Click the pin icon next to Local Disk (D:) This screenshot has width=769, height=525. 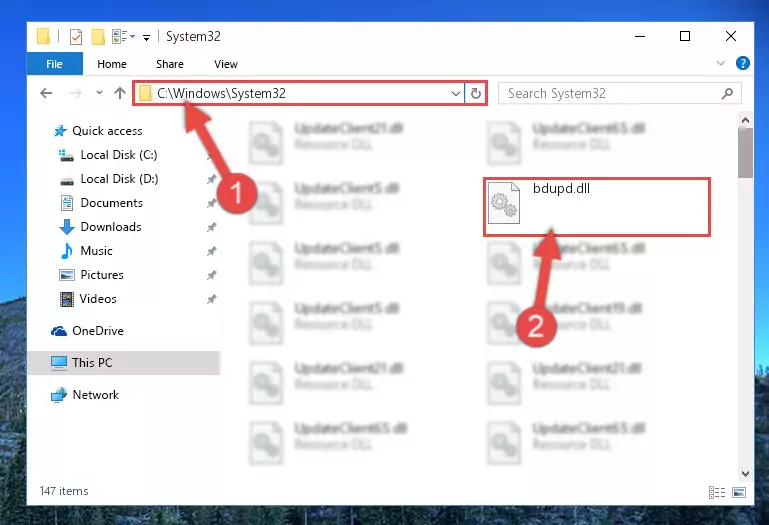pos(211,179)
